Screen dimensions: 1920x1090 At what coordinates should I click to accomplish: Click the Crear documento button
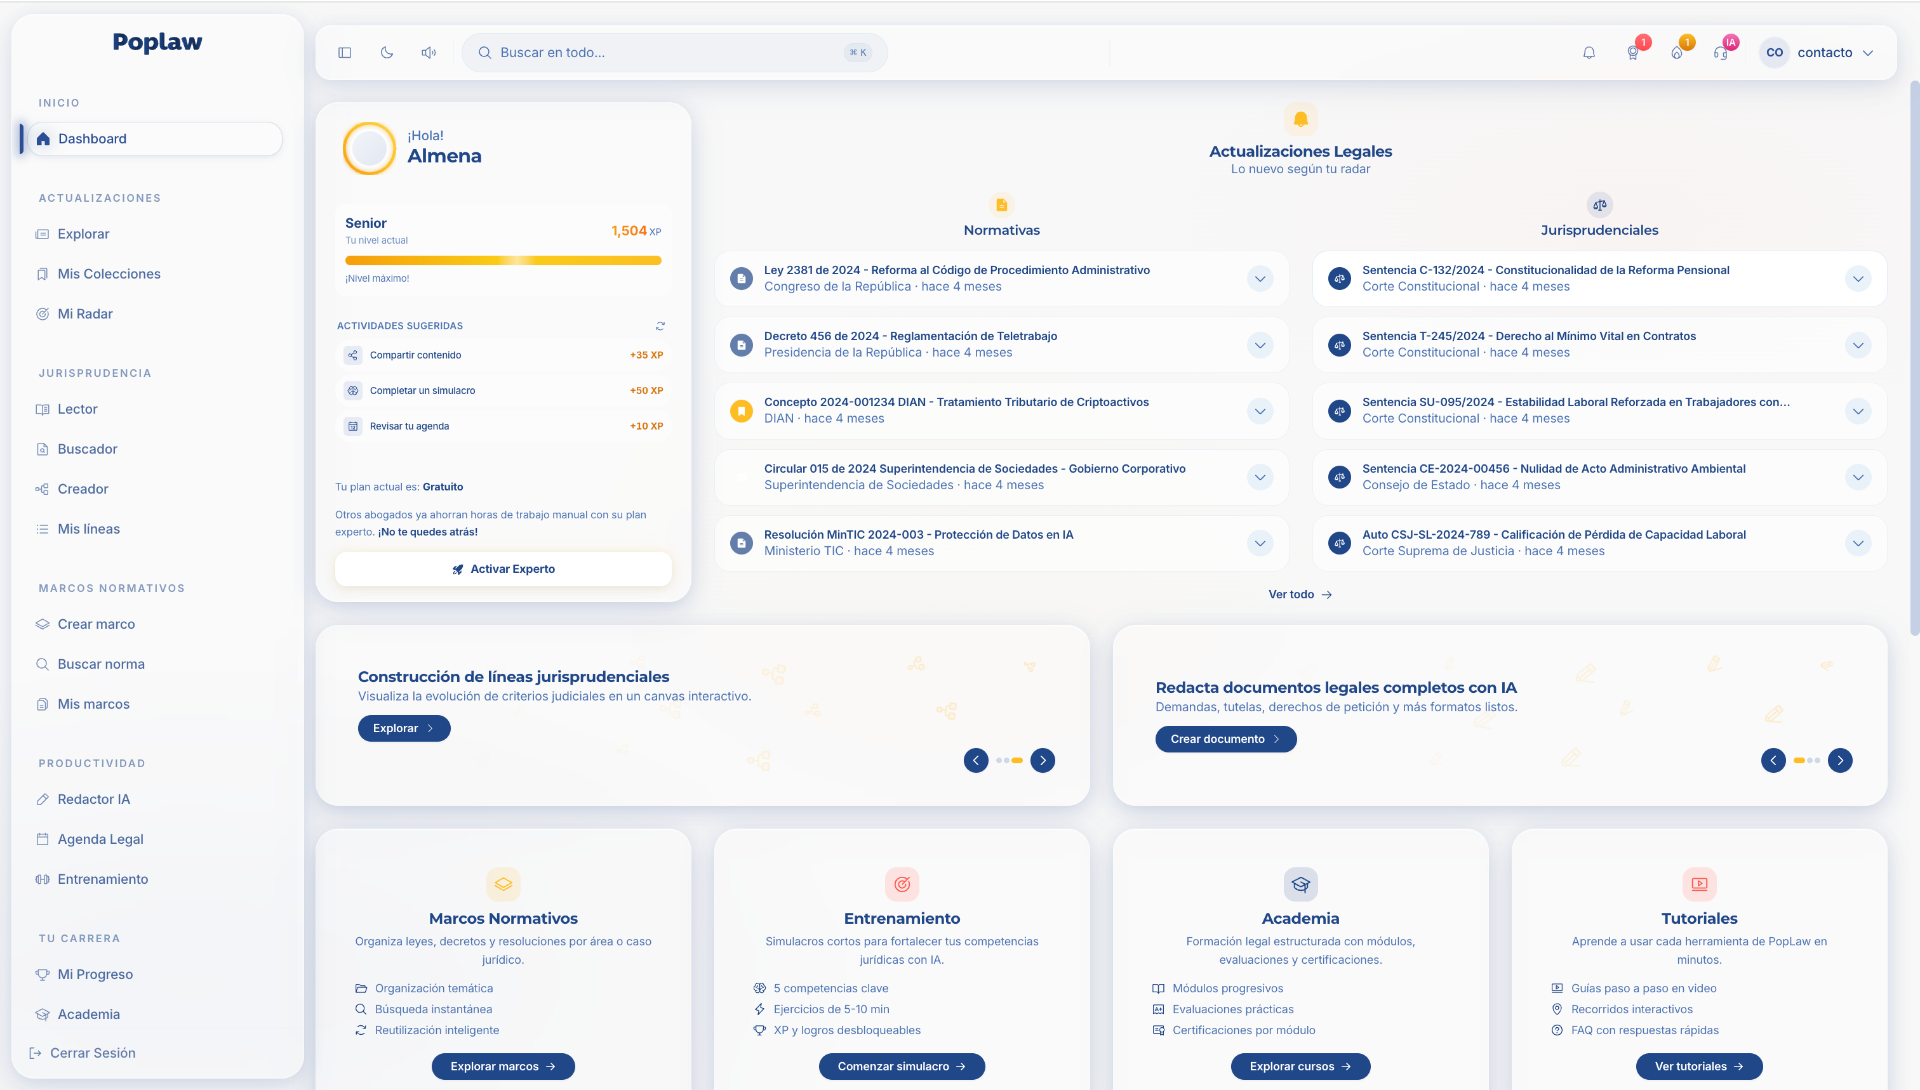coord(1226,739)
